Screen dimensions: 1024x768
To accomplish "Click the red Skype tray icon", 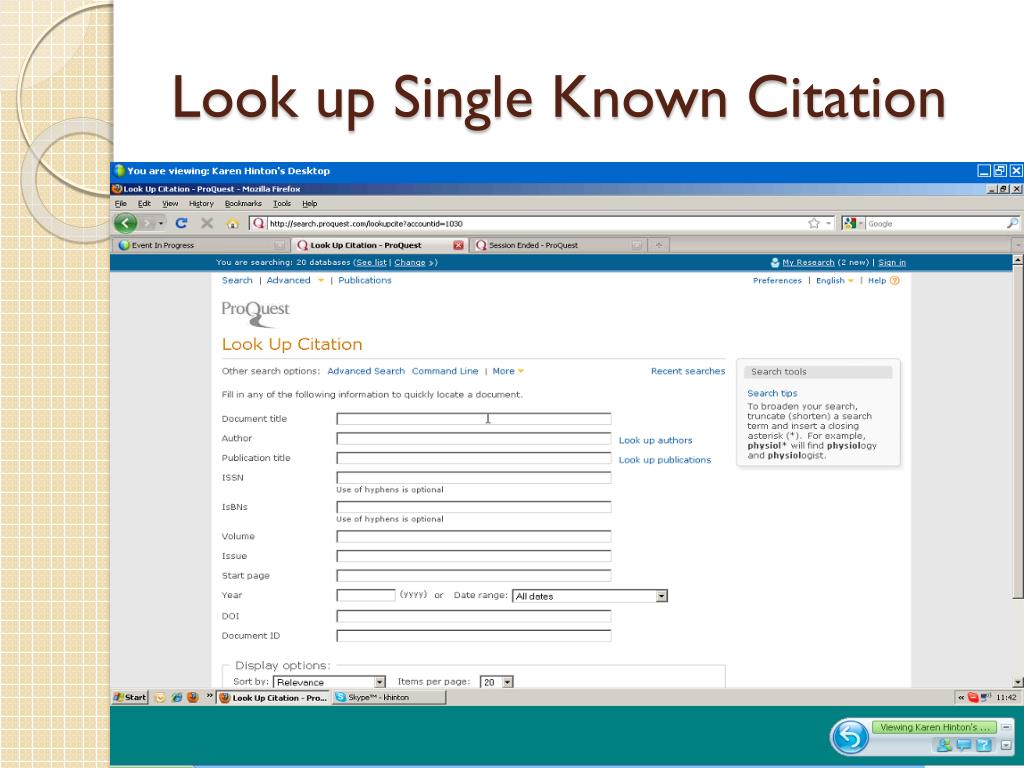I will coord(973,697).
